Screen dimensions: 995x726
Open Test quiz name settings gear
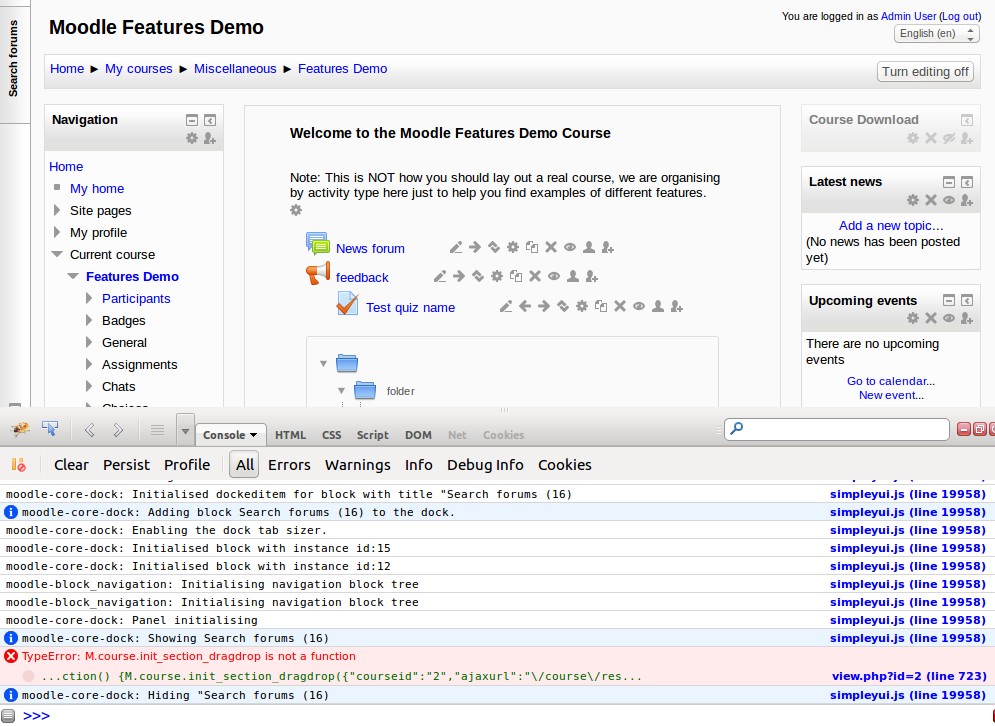point(582,307)
